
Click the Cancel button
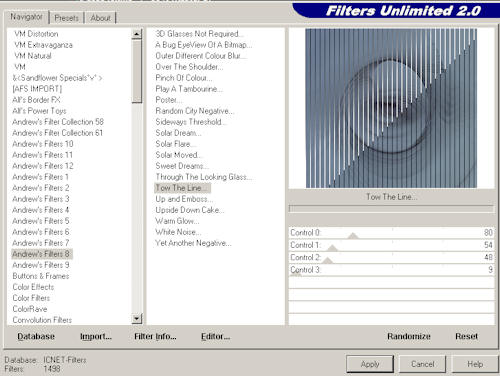click(x=422, y=364)
